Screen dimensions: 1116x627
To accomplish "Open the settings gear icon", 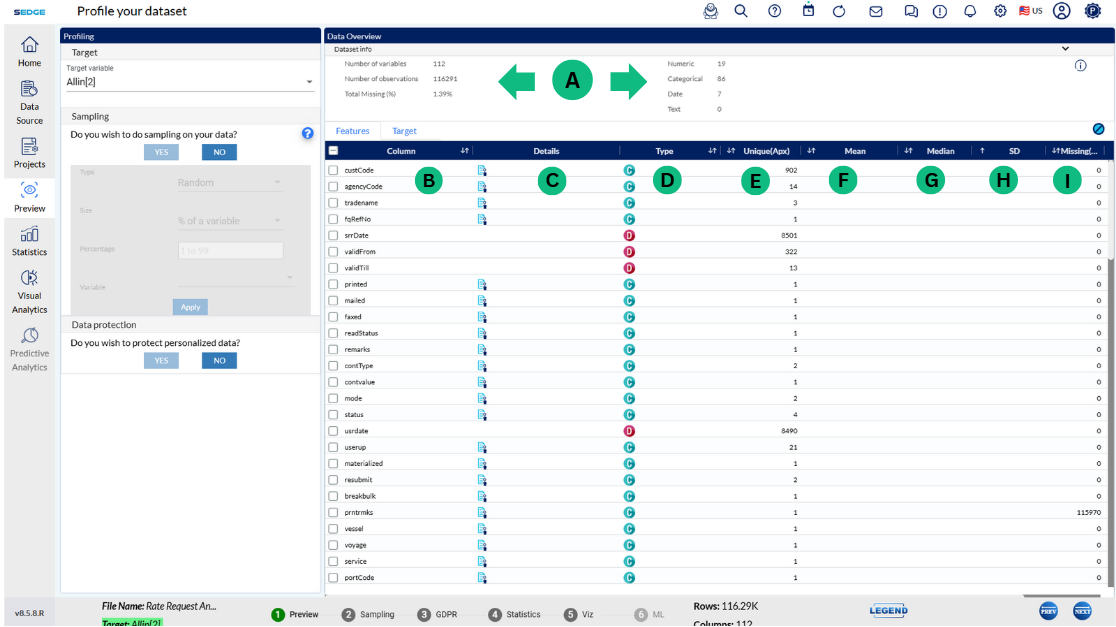I will point(1000,11).
